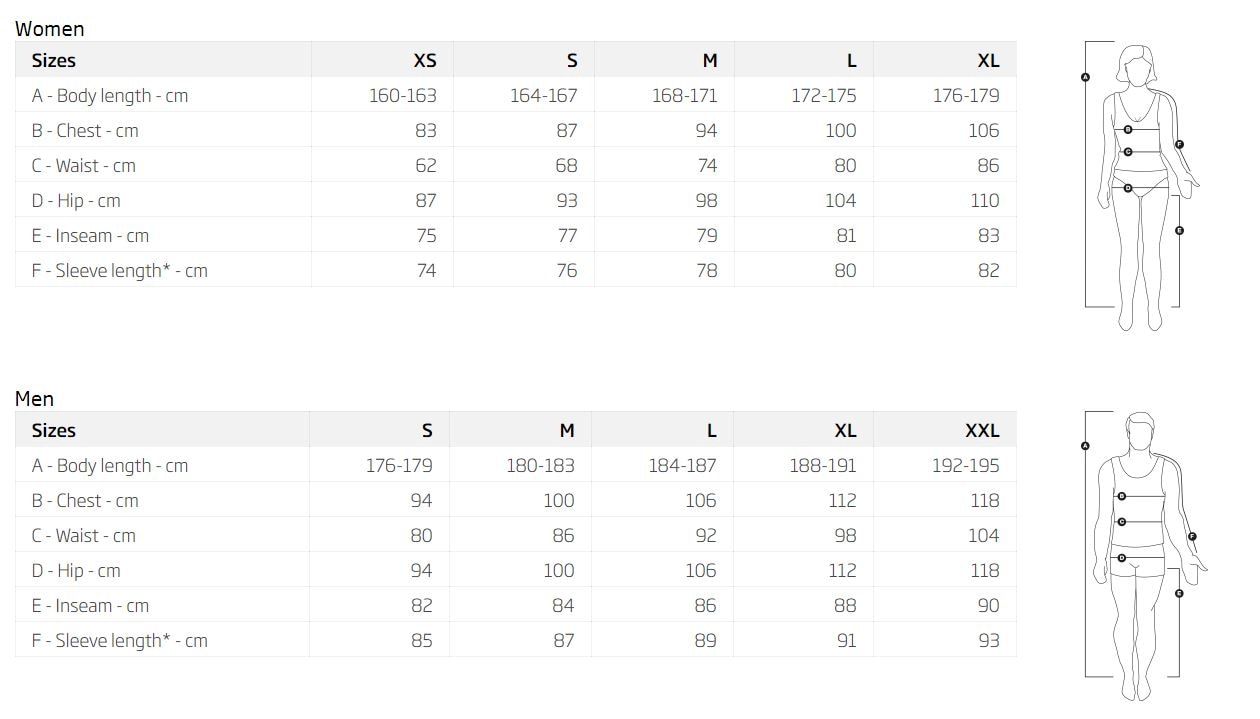This screenshot has width=1260, height=719.
Task: Click the Women heading
Action: coord(50,29)
